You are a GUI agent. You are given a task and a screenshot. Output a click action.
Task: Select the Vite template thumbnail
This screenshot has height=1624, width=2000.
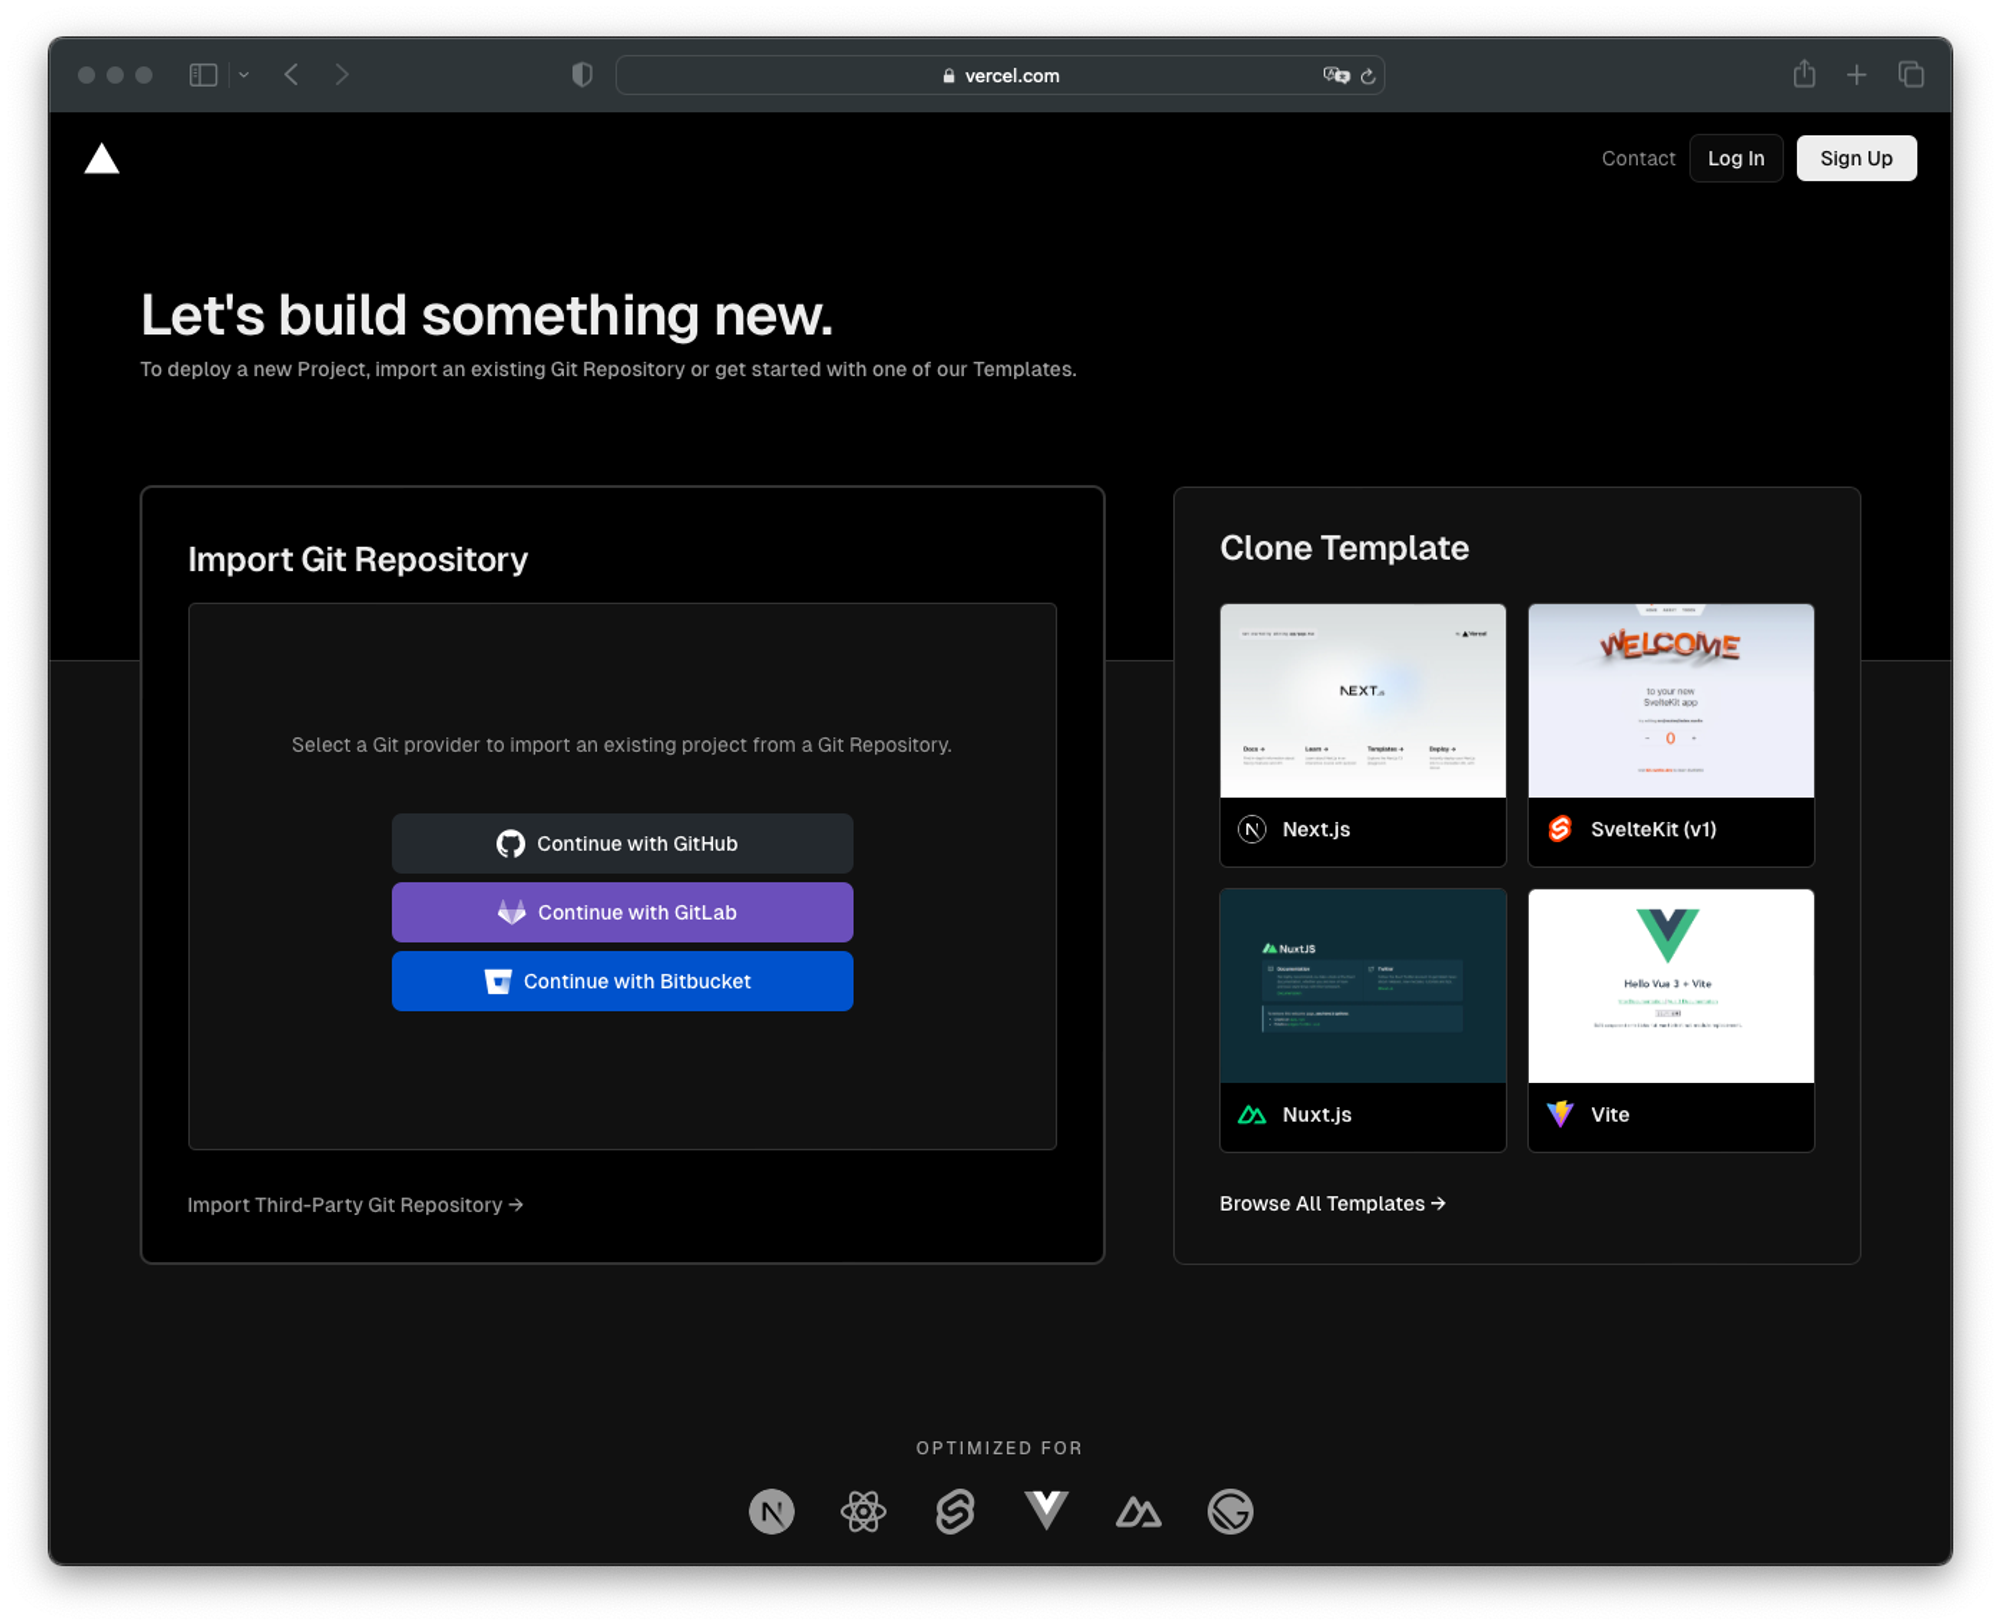[x=1671, y=986]
